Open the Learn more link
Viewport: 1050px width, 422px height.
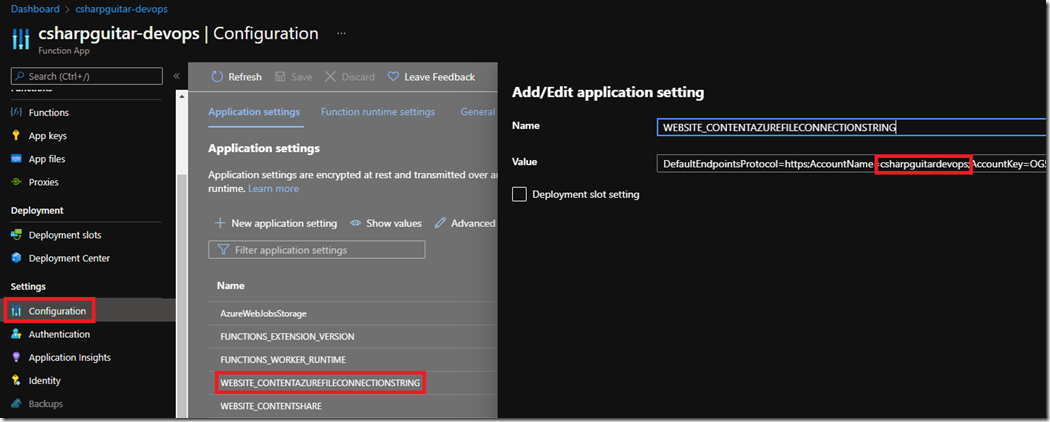click(273, 189)
